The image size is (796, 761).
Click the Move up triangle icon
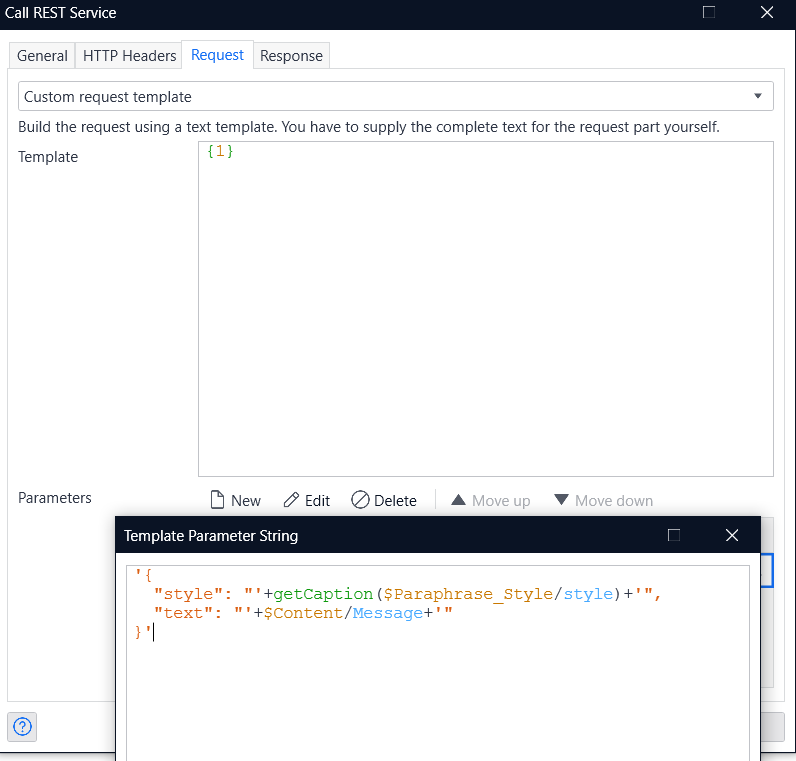pos(458,500)
